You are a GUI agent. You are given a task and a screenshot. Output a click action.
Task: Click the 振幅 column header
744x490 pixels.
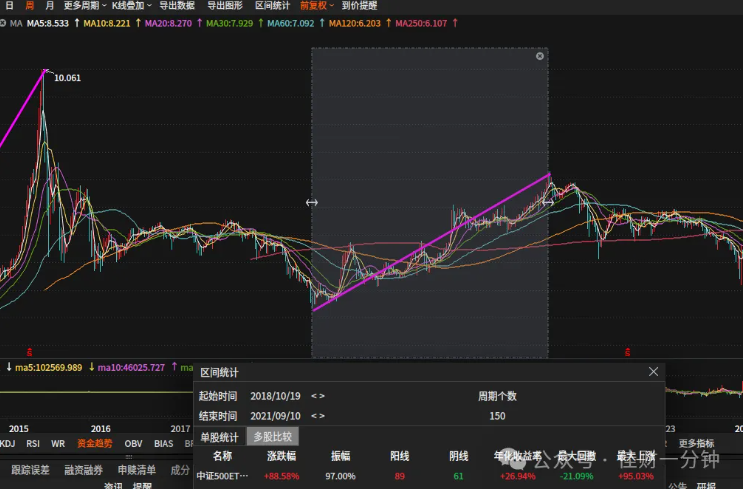tap(341, 456)
